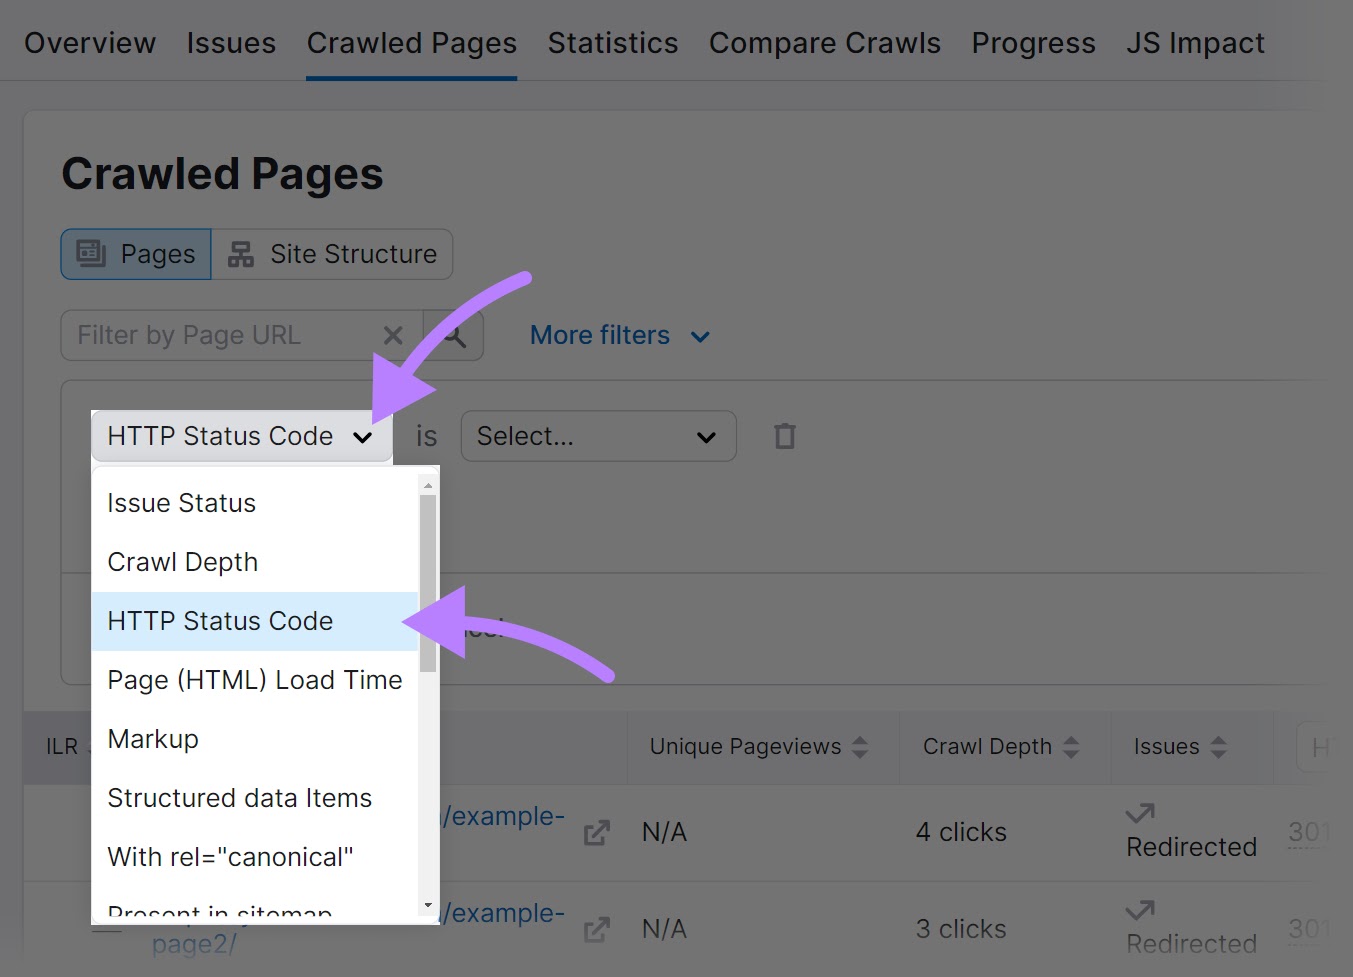
Task: Open the HTTP Status Code filter dropdown
Action: point(241,435)
